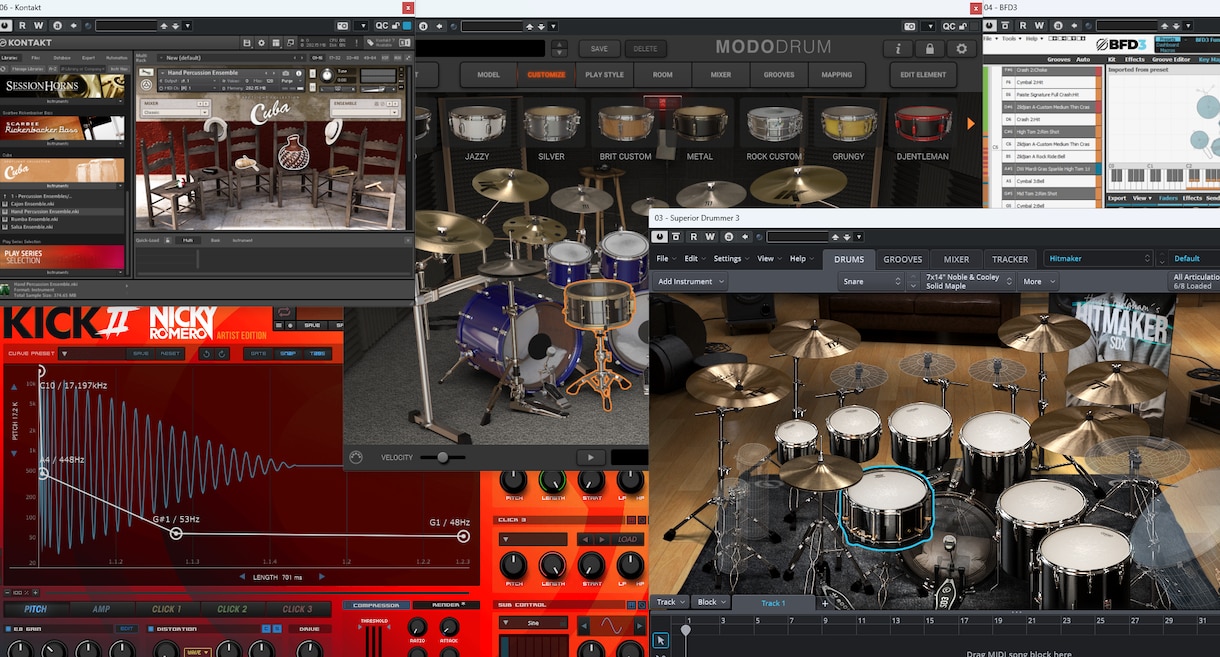Toggle GATE in Kick 2 curve editor
The image size is (1220, 657).
[x=259, y=353]
